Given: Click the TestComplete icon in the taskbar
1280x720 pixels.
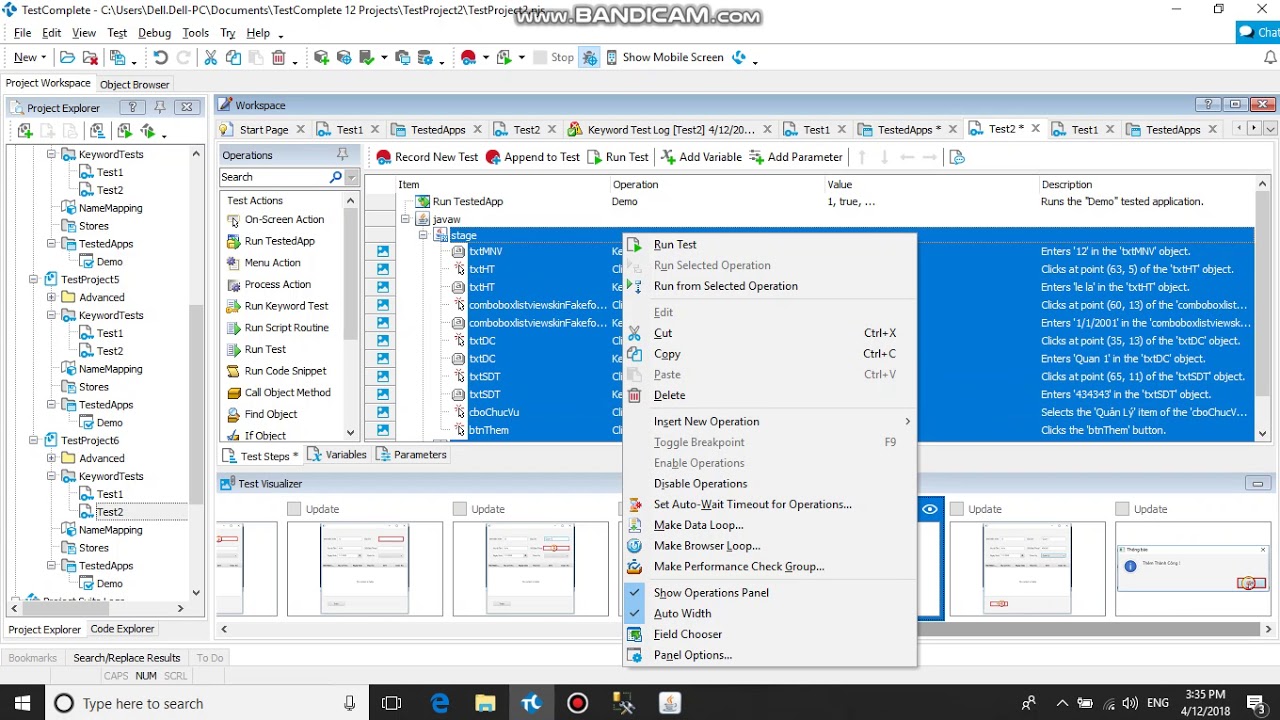Looking at the screenshot, I should click(531, 704).
